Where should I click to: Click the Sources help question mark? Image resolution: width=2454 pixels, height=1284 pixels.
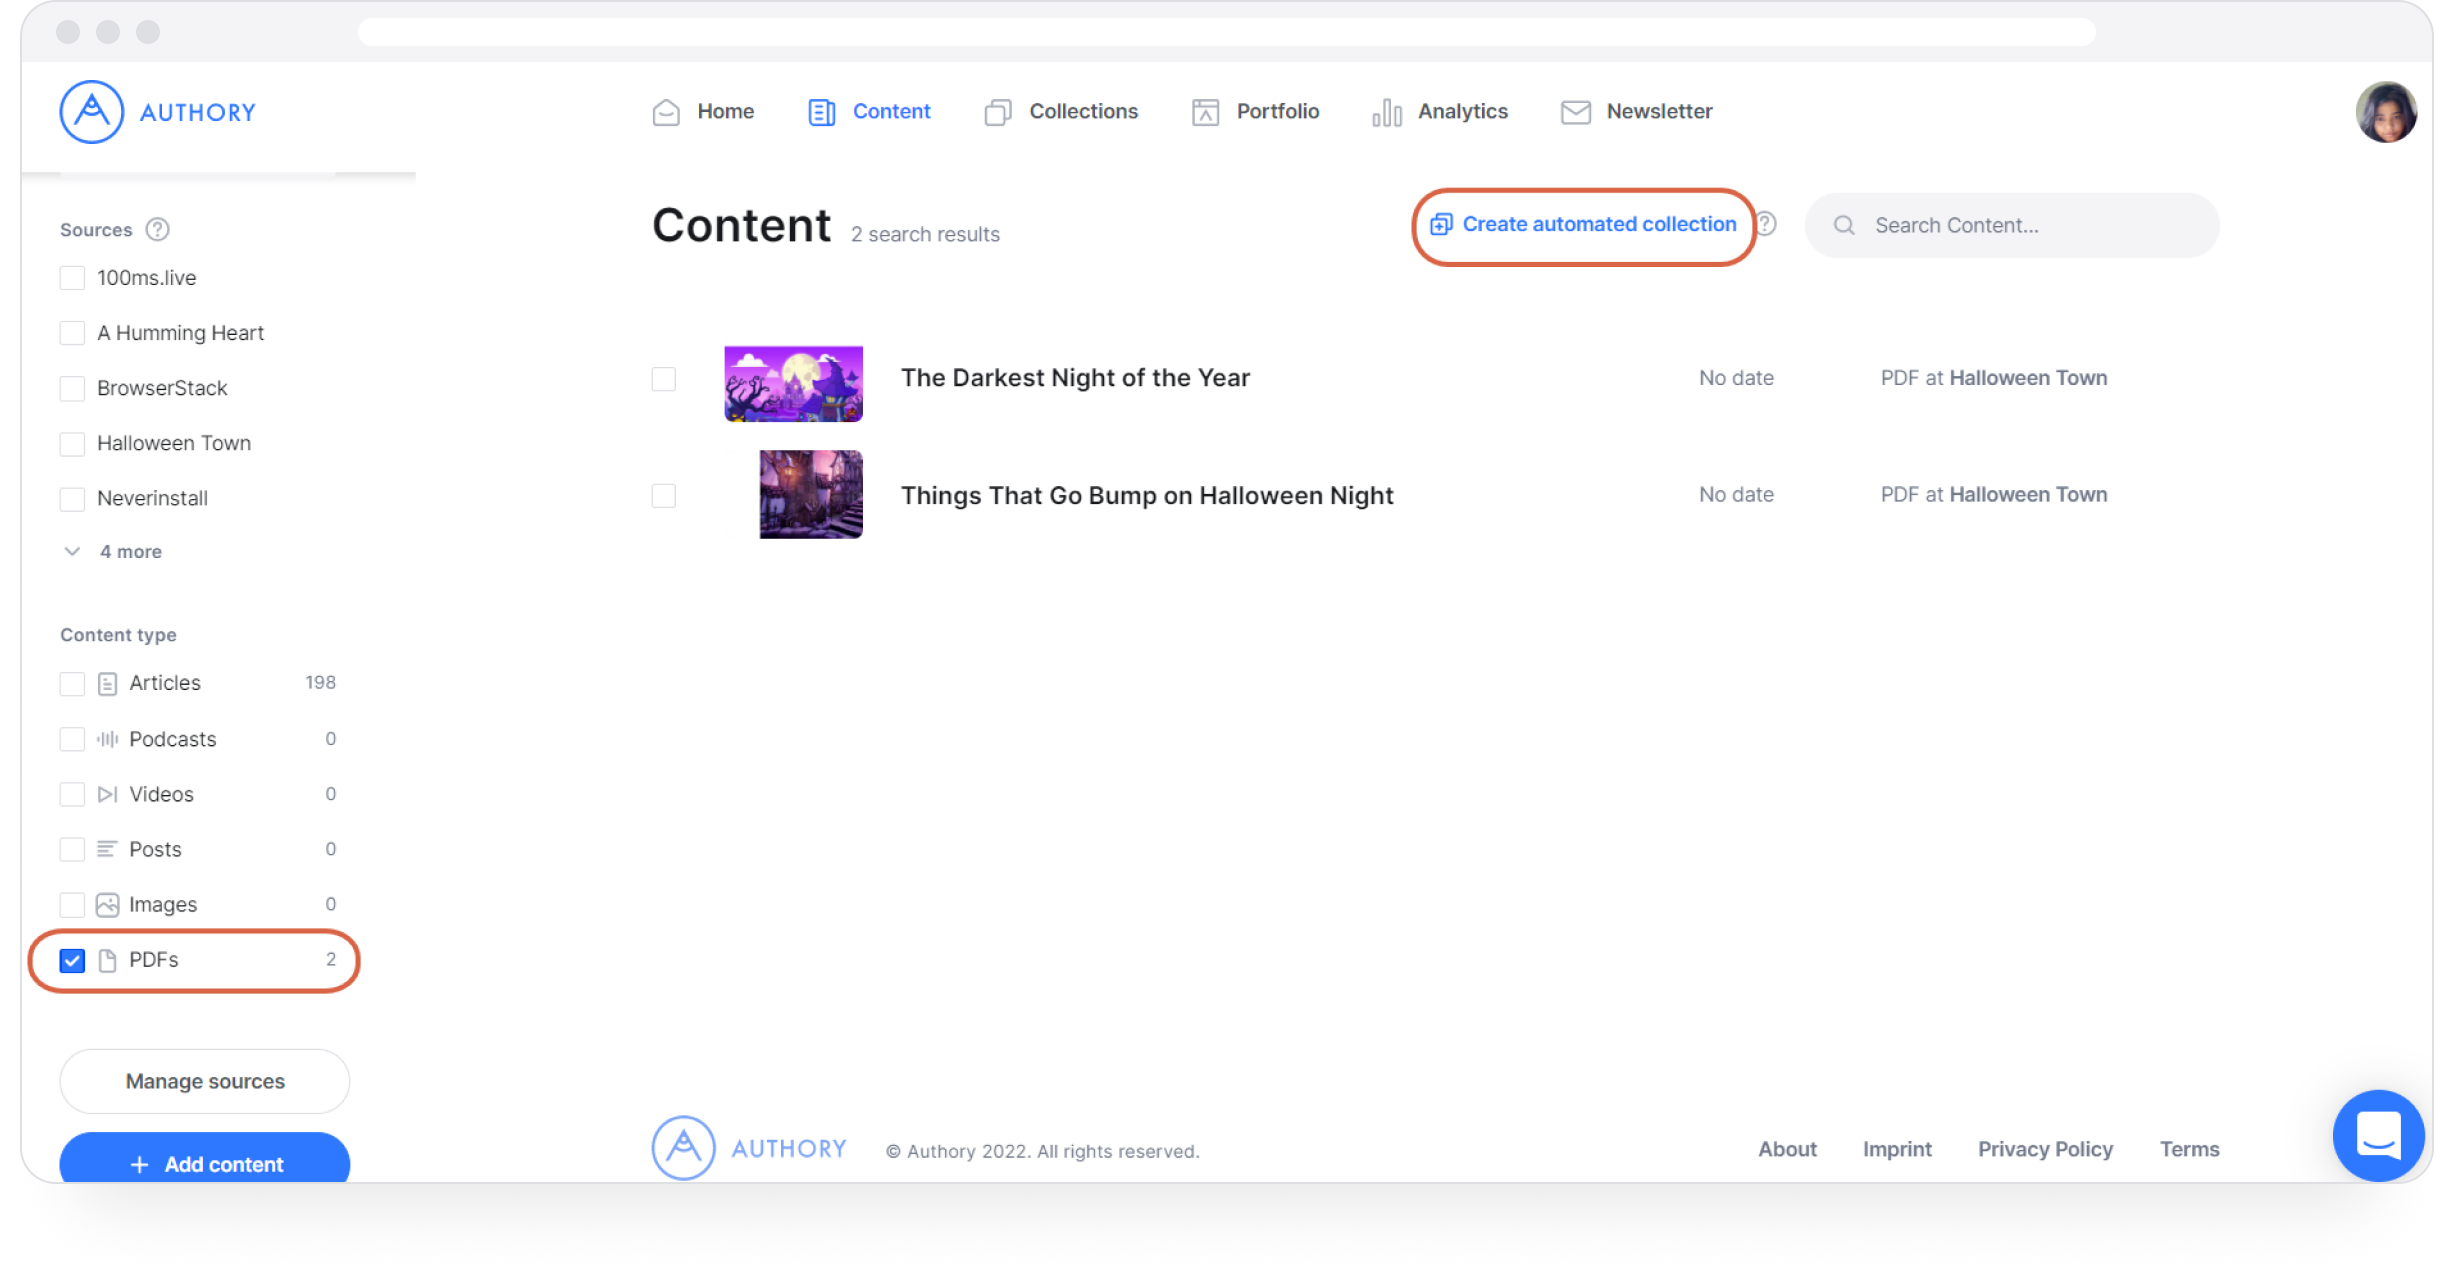tap(157, 229)
